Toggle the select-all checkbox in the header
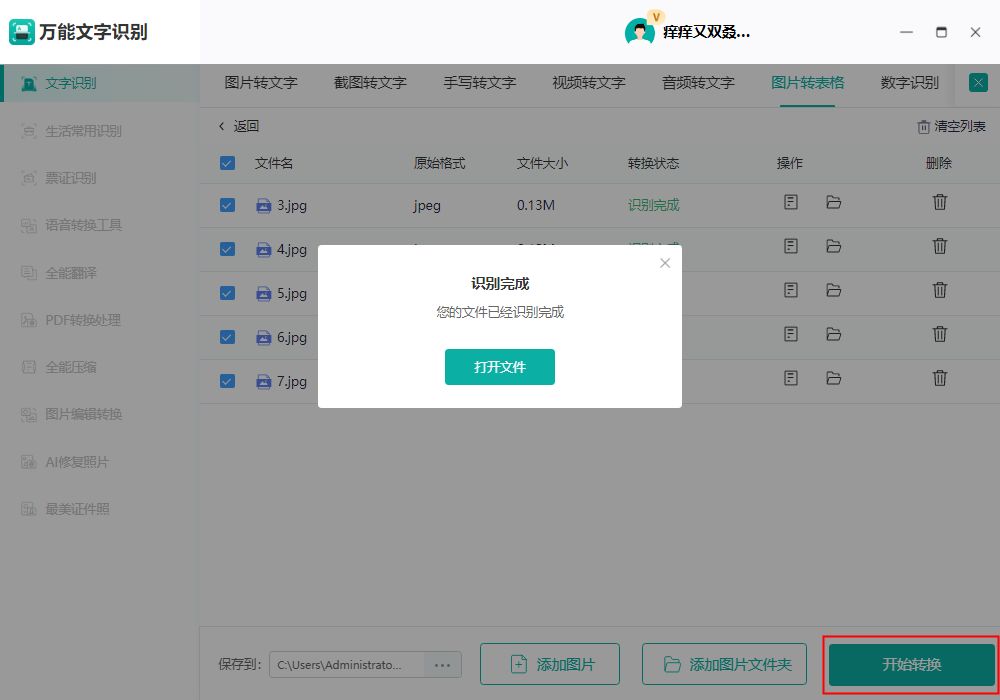Image resolution: width=1000 pixels, height=700 pixels. coord(227,163)
